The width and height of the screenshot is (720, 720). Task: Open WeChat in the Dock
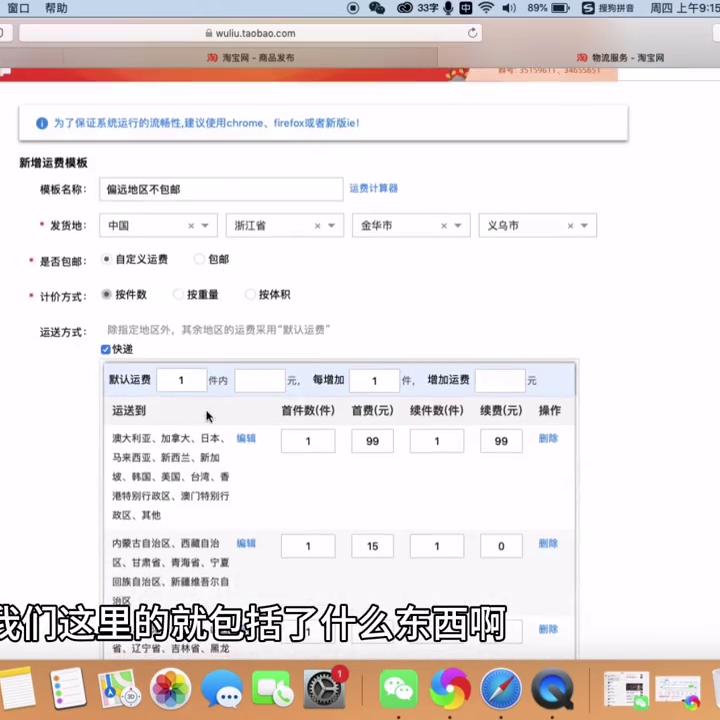coord(399,688)
